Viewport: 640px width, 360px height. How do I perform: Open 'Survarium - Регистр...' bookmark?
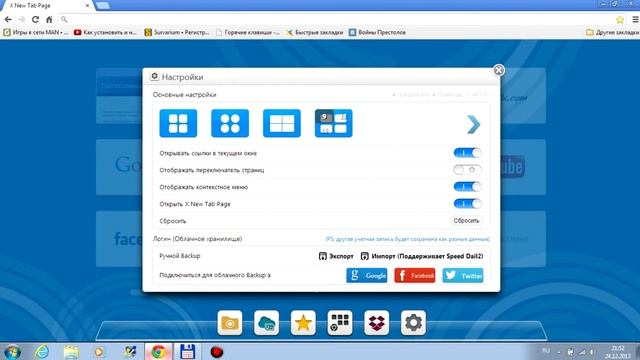(177, 32)
